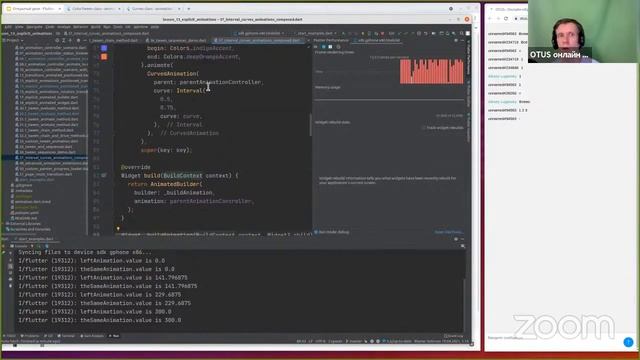The width and height of the screenshot is (640, 360).
Task: Enable Track widget rebuilds checkbox
Action: [423, 128]
